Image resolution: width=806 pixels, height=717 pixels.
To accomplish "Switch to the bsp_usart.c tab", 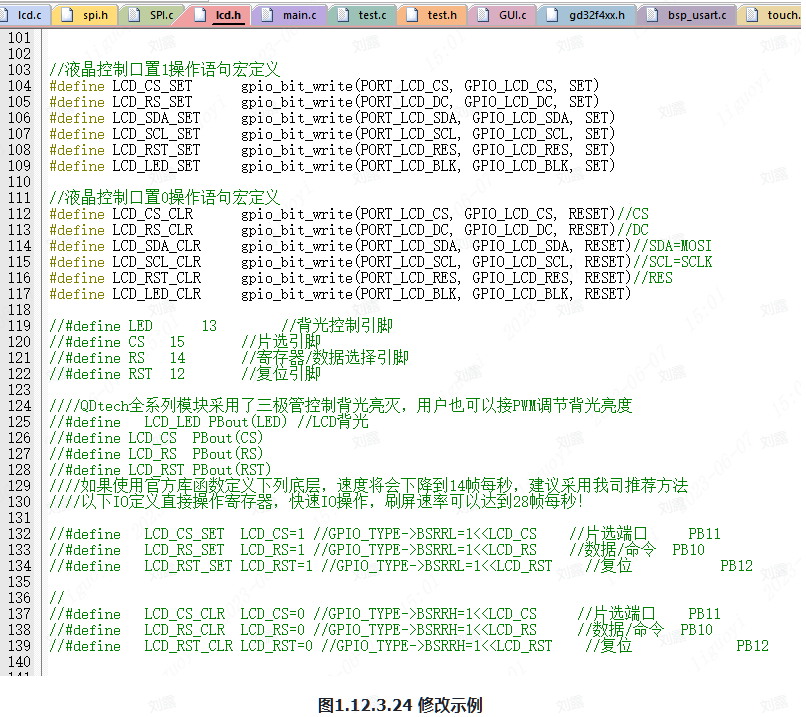I will [x=687, y=15].
